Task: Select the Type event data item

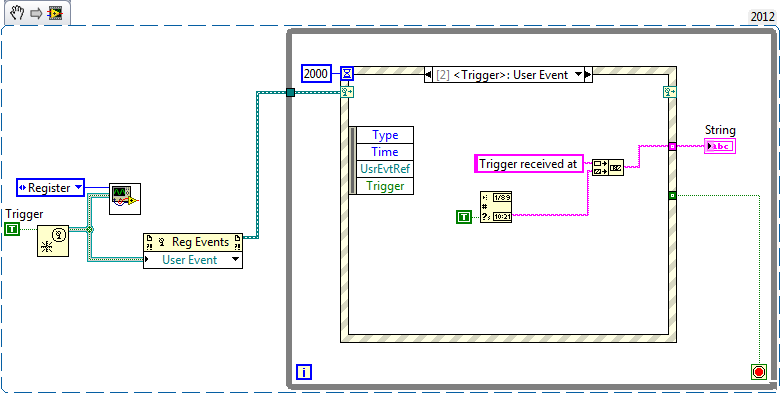Action: coord(385,135)
